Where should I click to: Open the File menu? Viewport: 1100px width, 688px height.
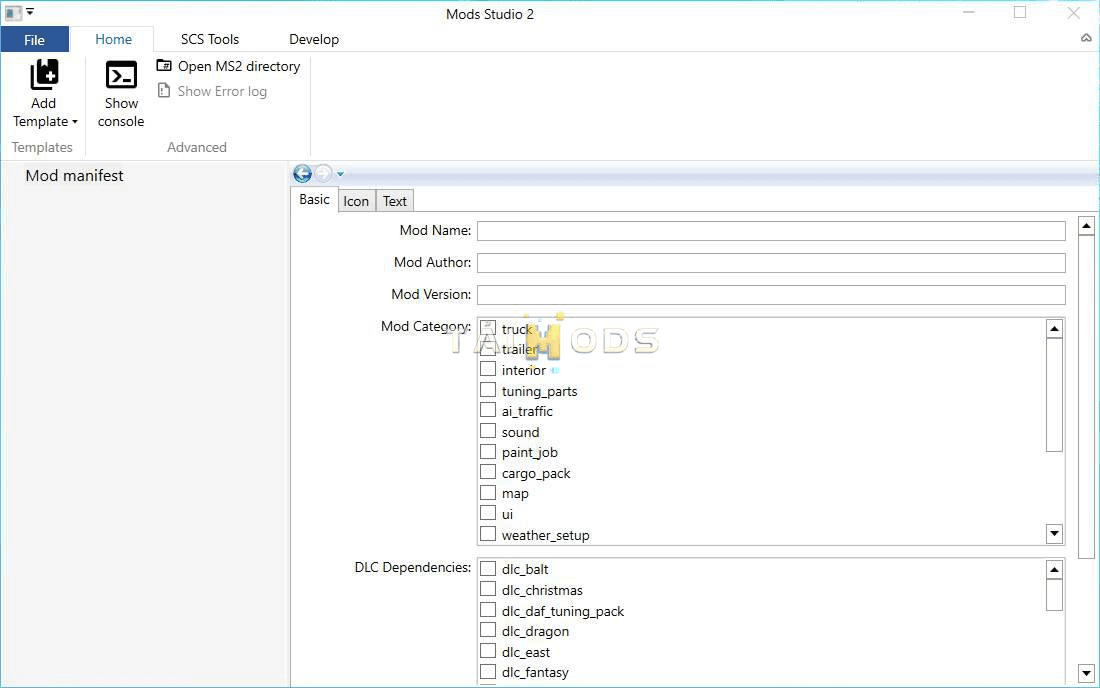(x=34, y=40)
